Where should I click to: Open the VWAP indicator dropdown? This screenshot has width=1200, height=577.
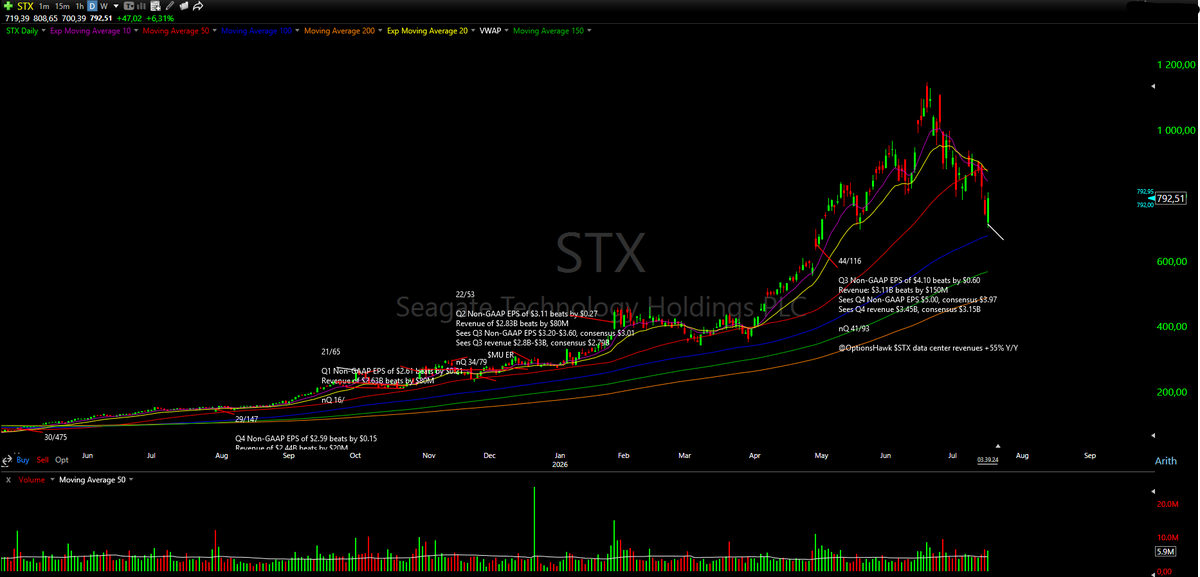click(x=506, y=31)
